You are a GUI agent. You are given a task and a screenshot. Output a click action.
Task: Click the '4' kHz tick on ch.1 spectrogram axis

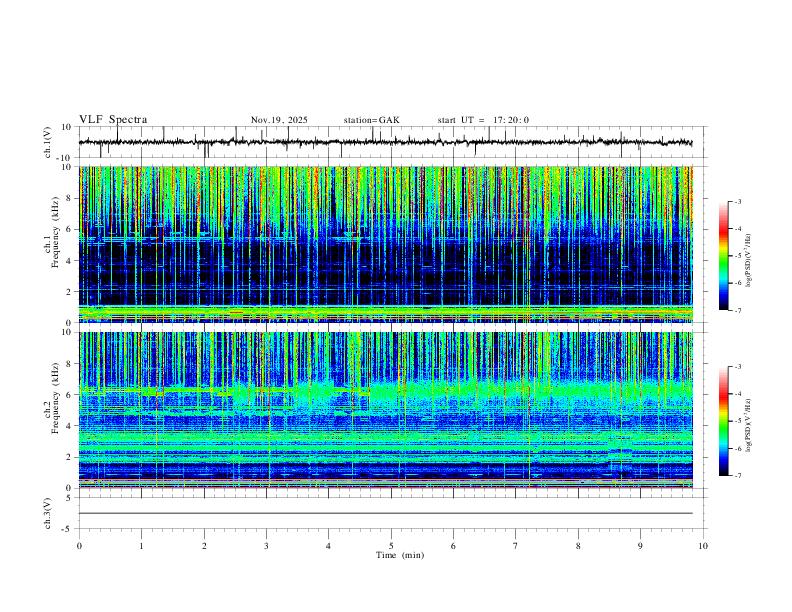70,261
